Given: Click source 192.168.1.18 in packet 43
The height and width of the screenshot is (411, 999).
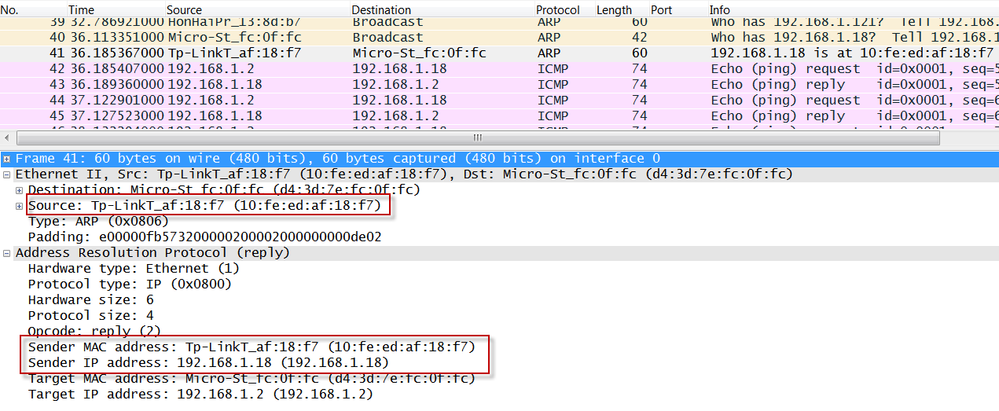Looking at the screenshot, I should coord(215,85).
